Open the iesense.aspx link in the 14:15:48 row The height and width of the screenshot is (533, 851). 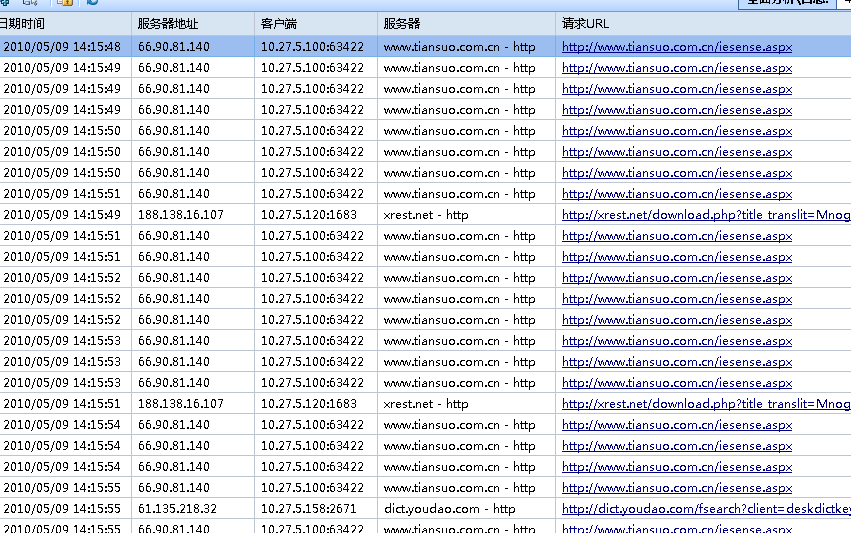(677, 47)
